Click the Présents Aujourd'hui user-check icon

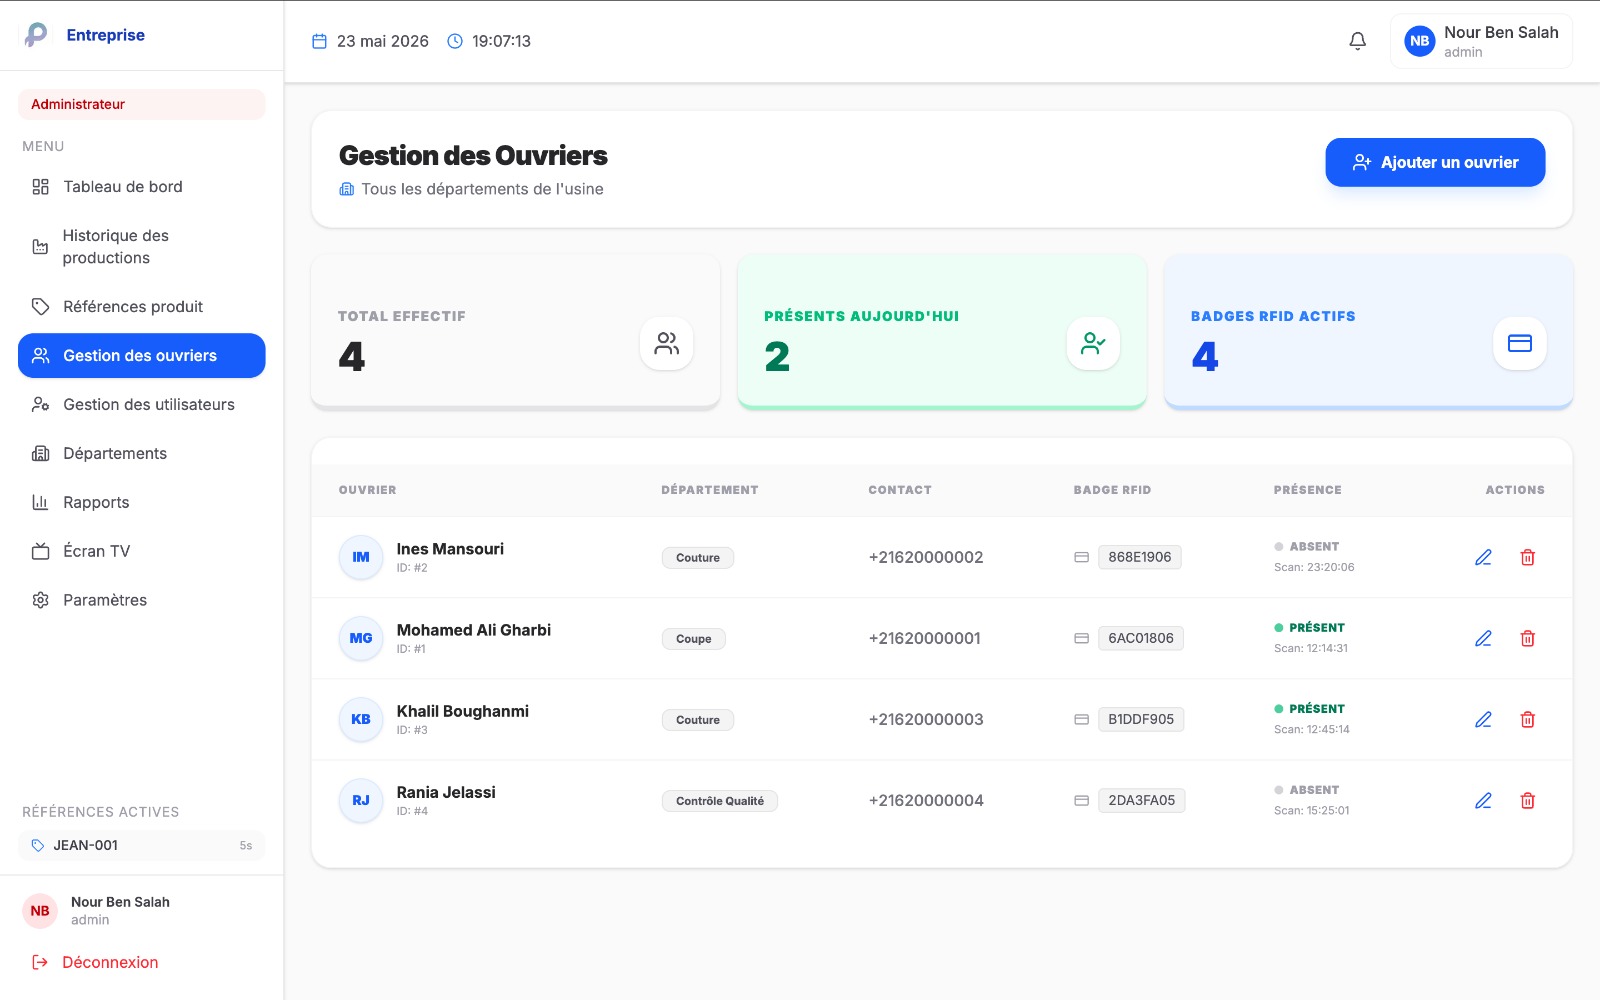pos(1093,343)
